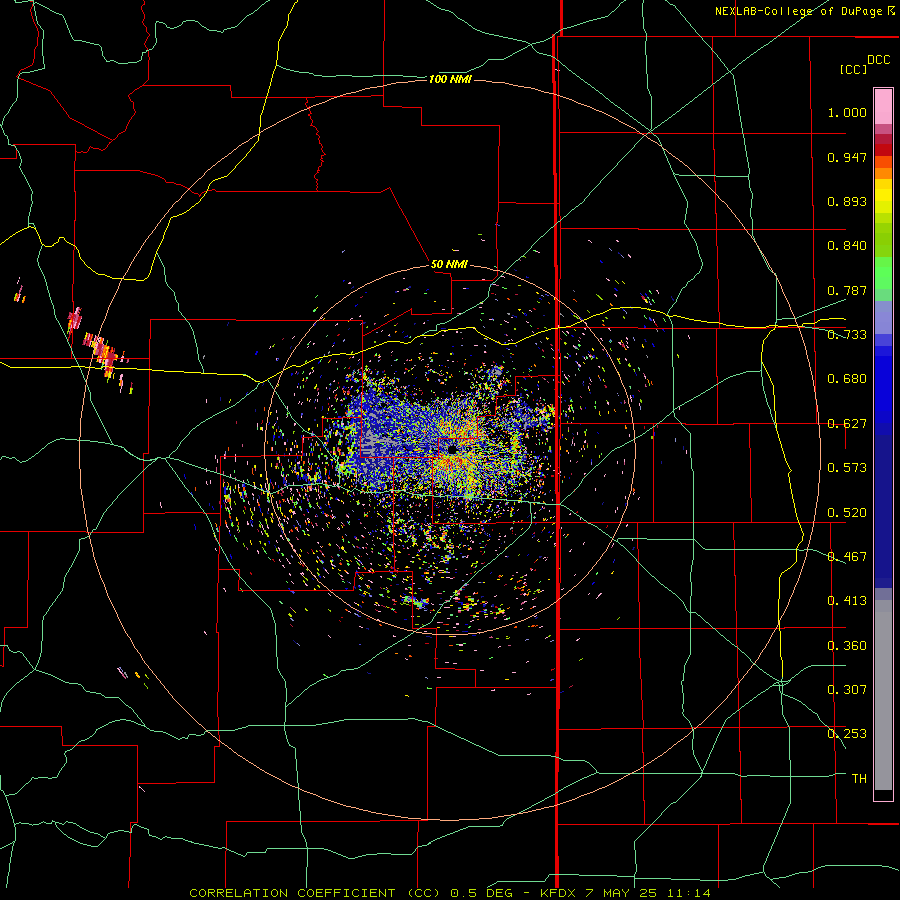Select the 0.253 scale value
This screenshot has width=900, height=900.
847,734
